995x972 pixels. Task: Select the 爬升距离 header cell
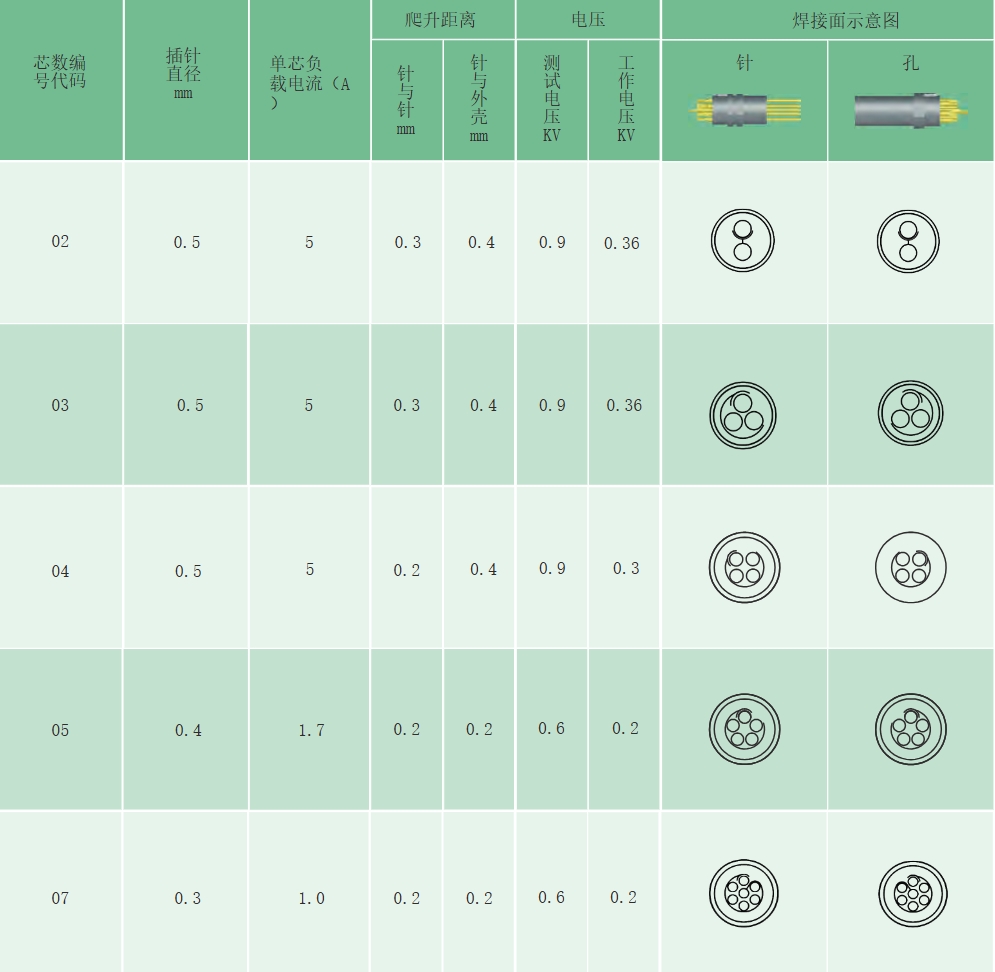click(x=443, y=20)
